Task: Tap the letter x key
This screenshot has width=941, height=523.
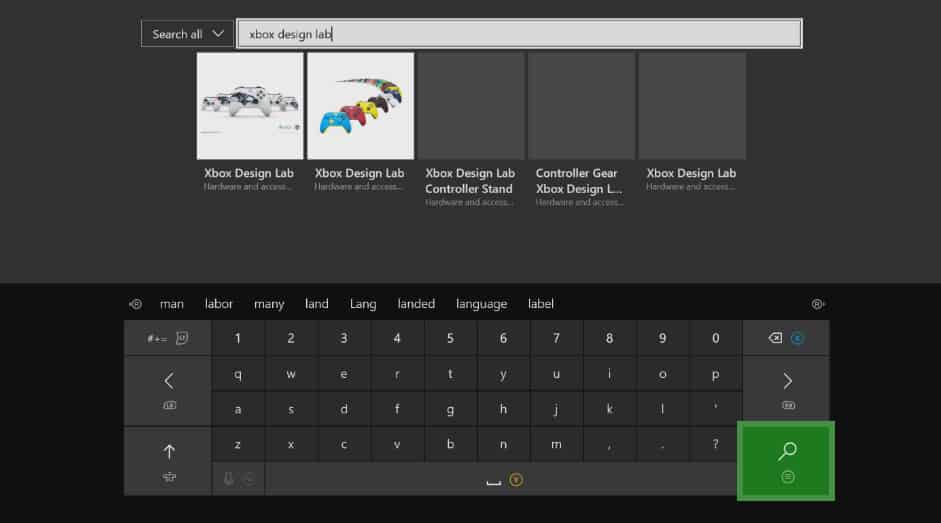Action: click(291, 444)
